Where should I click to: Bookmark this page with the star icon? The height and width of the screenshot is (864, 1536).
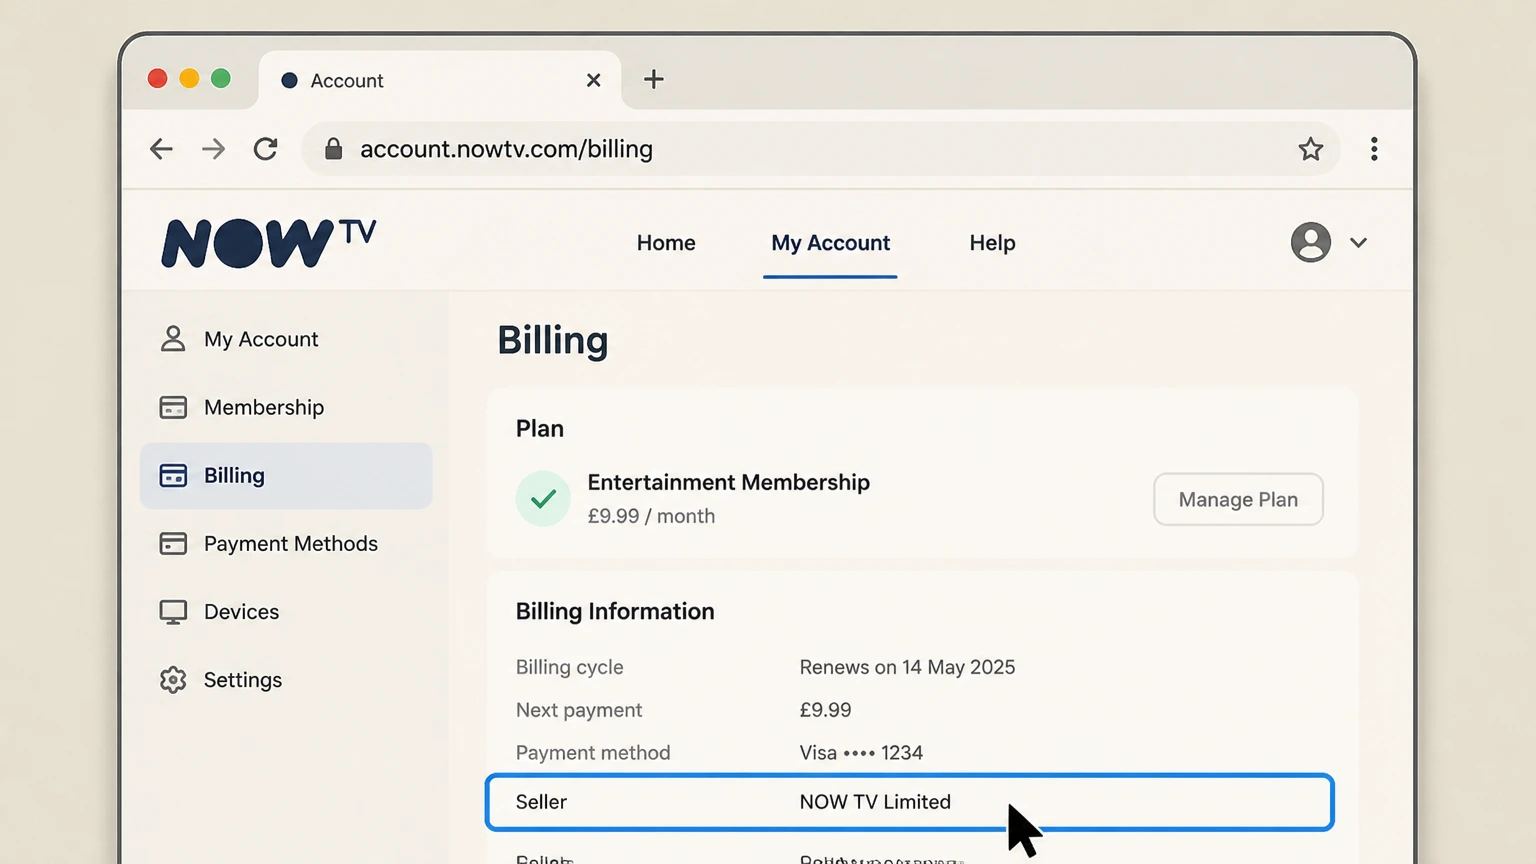pos(1311,149)
